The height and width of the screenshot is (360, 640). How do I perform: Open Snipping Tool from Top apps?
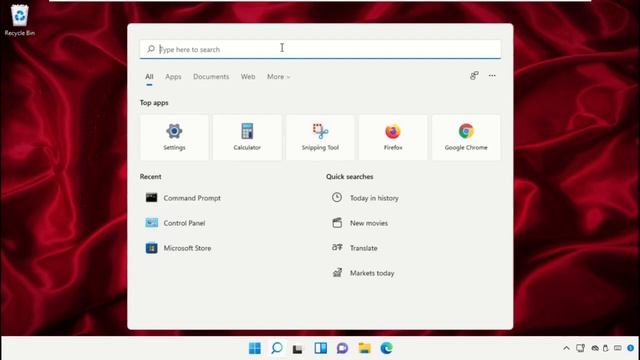(320, 138)
